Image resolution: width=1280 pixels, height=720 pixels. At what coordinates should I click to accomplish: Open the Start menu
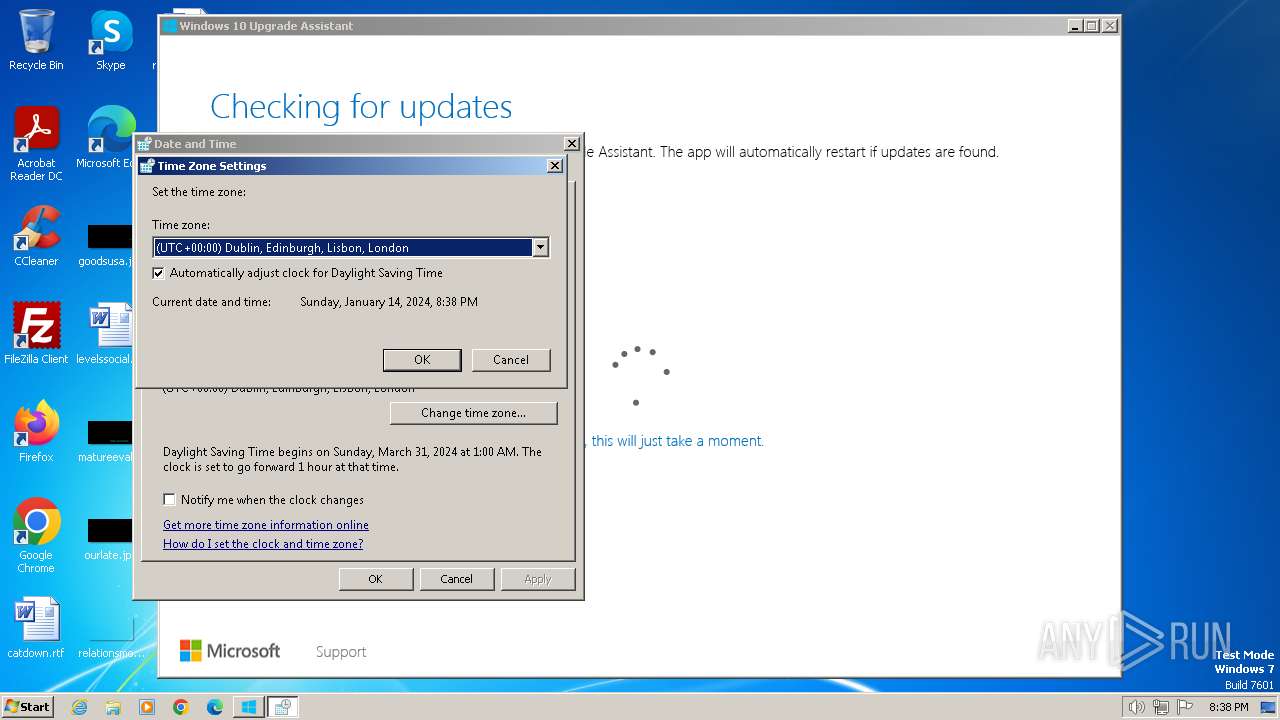[x=27, y=707]
